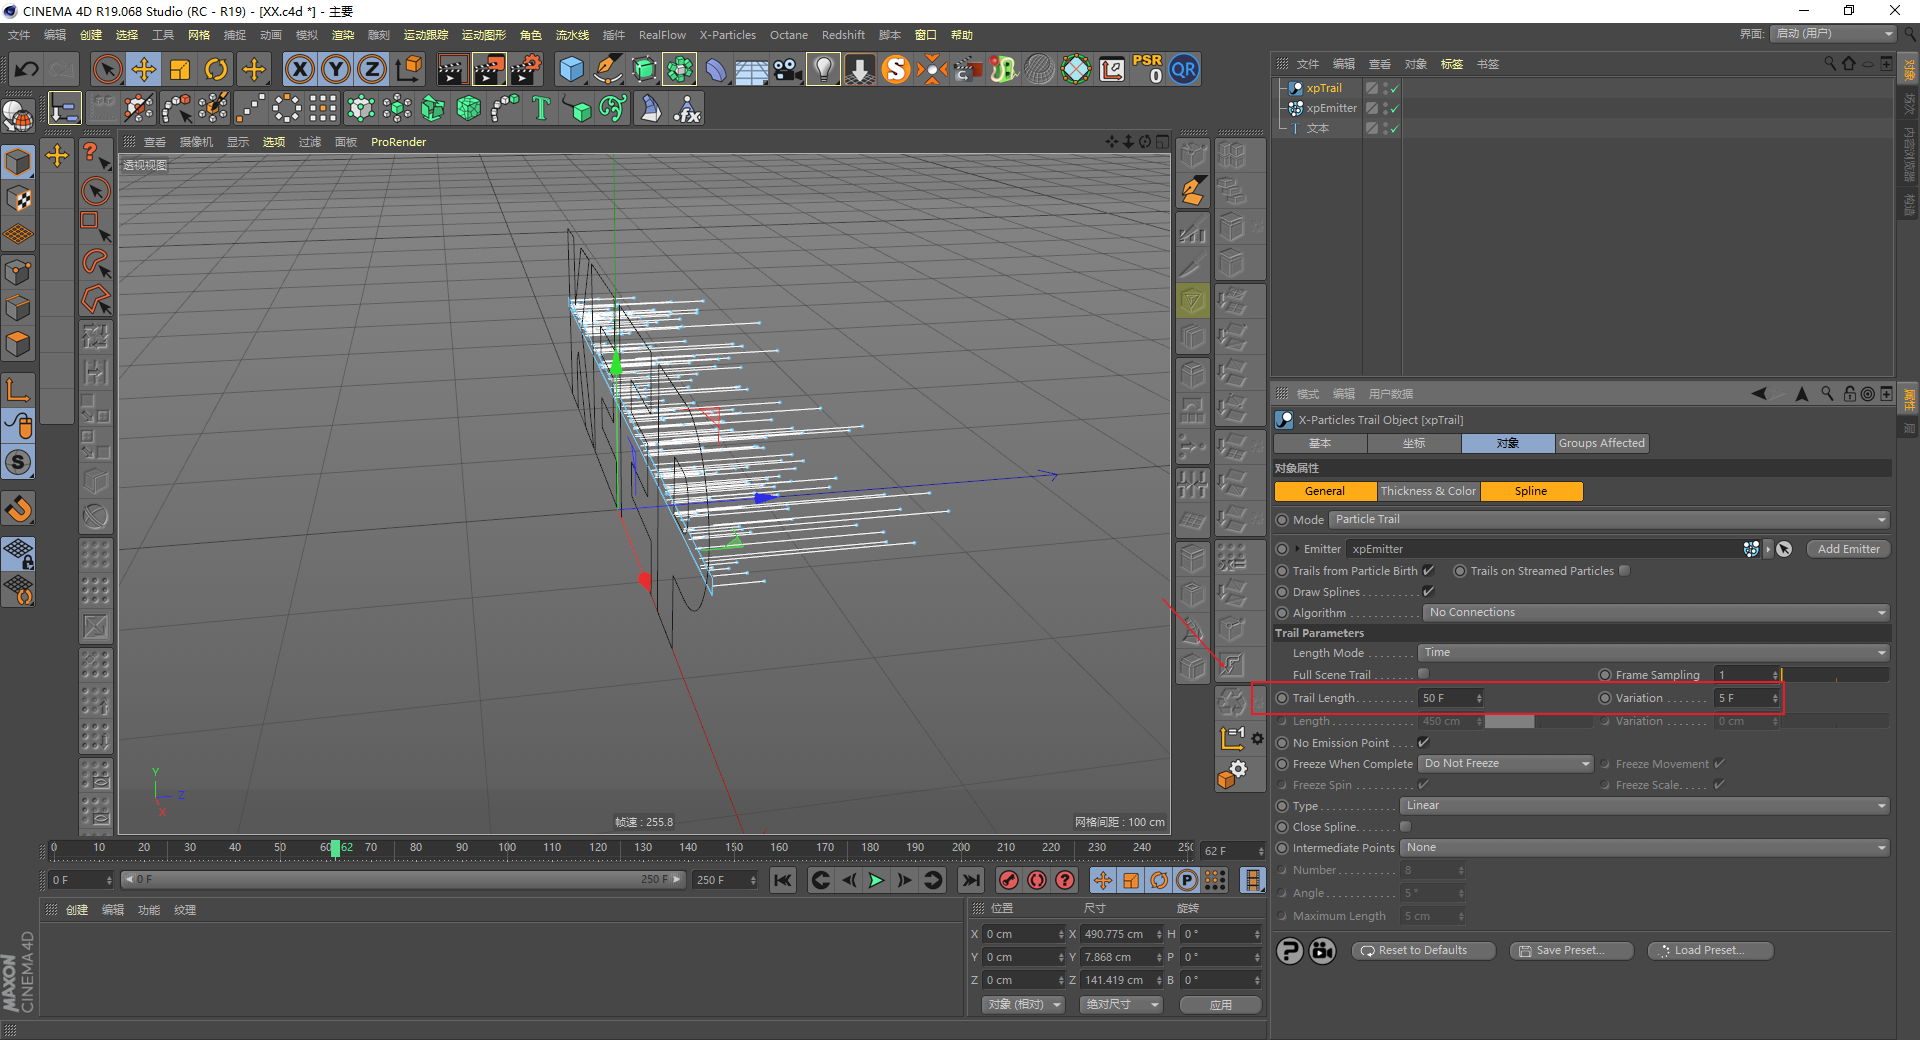Click the orange S plugin icon
Screen dimensions: 1920x1040
pyautogui.click(x=896, y=69)
